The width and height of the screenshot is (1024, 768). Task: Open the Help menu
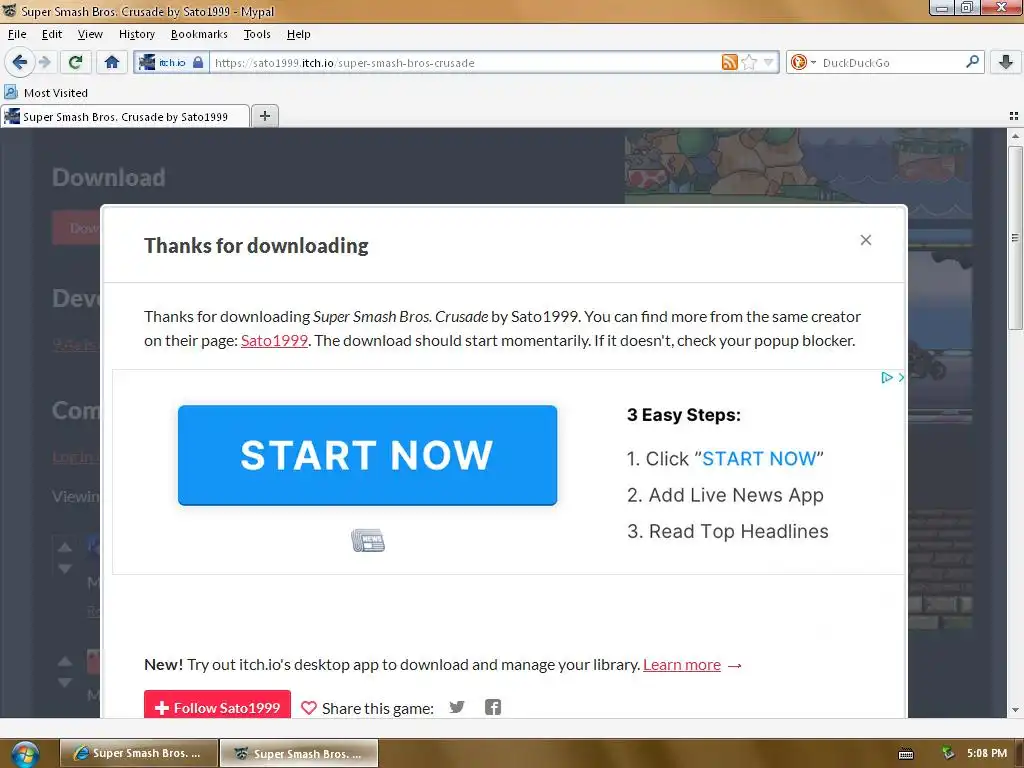pos(298,34)
